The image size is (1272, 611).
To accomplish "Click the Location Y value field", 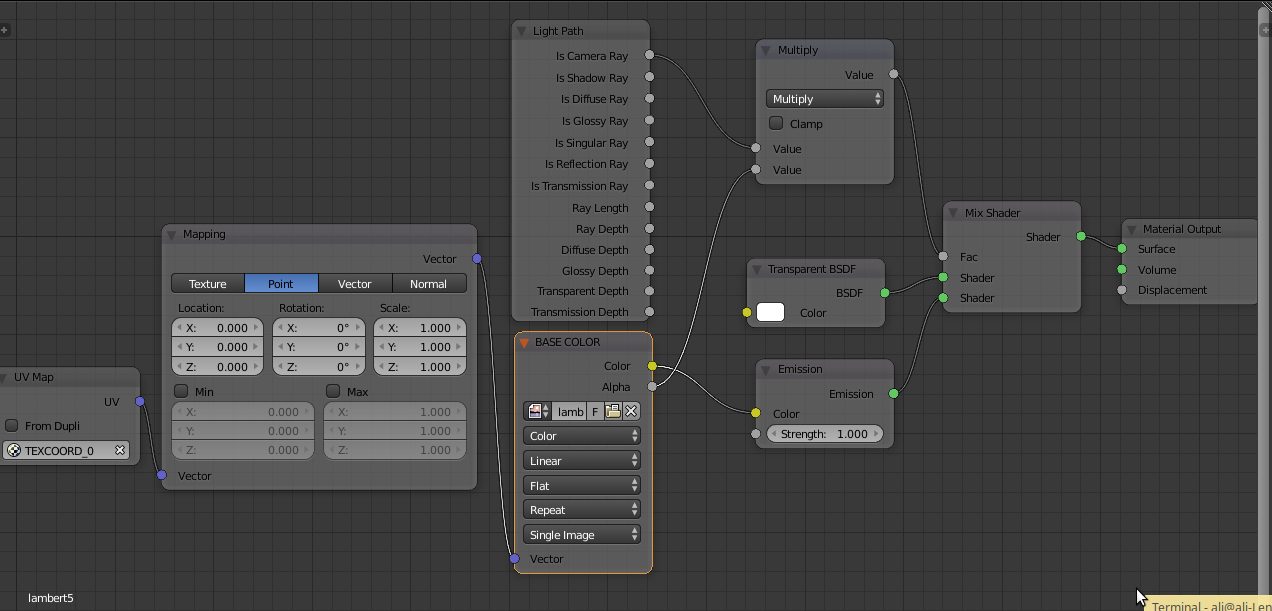I will 218,347.
